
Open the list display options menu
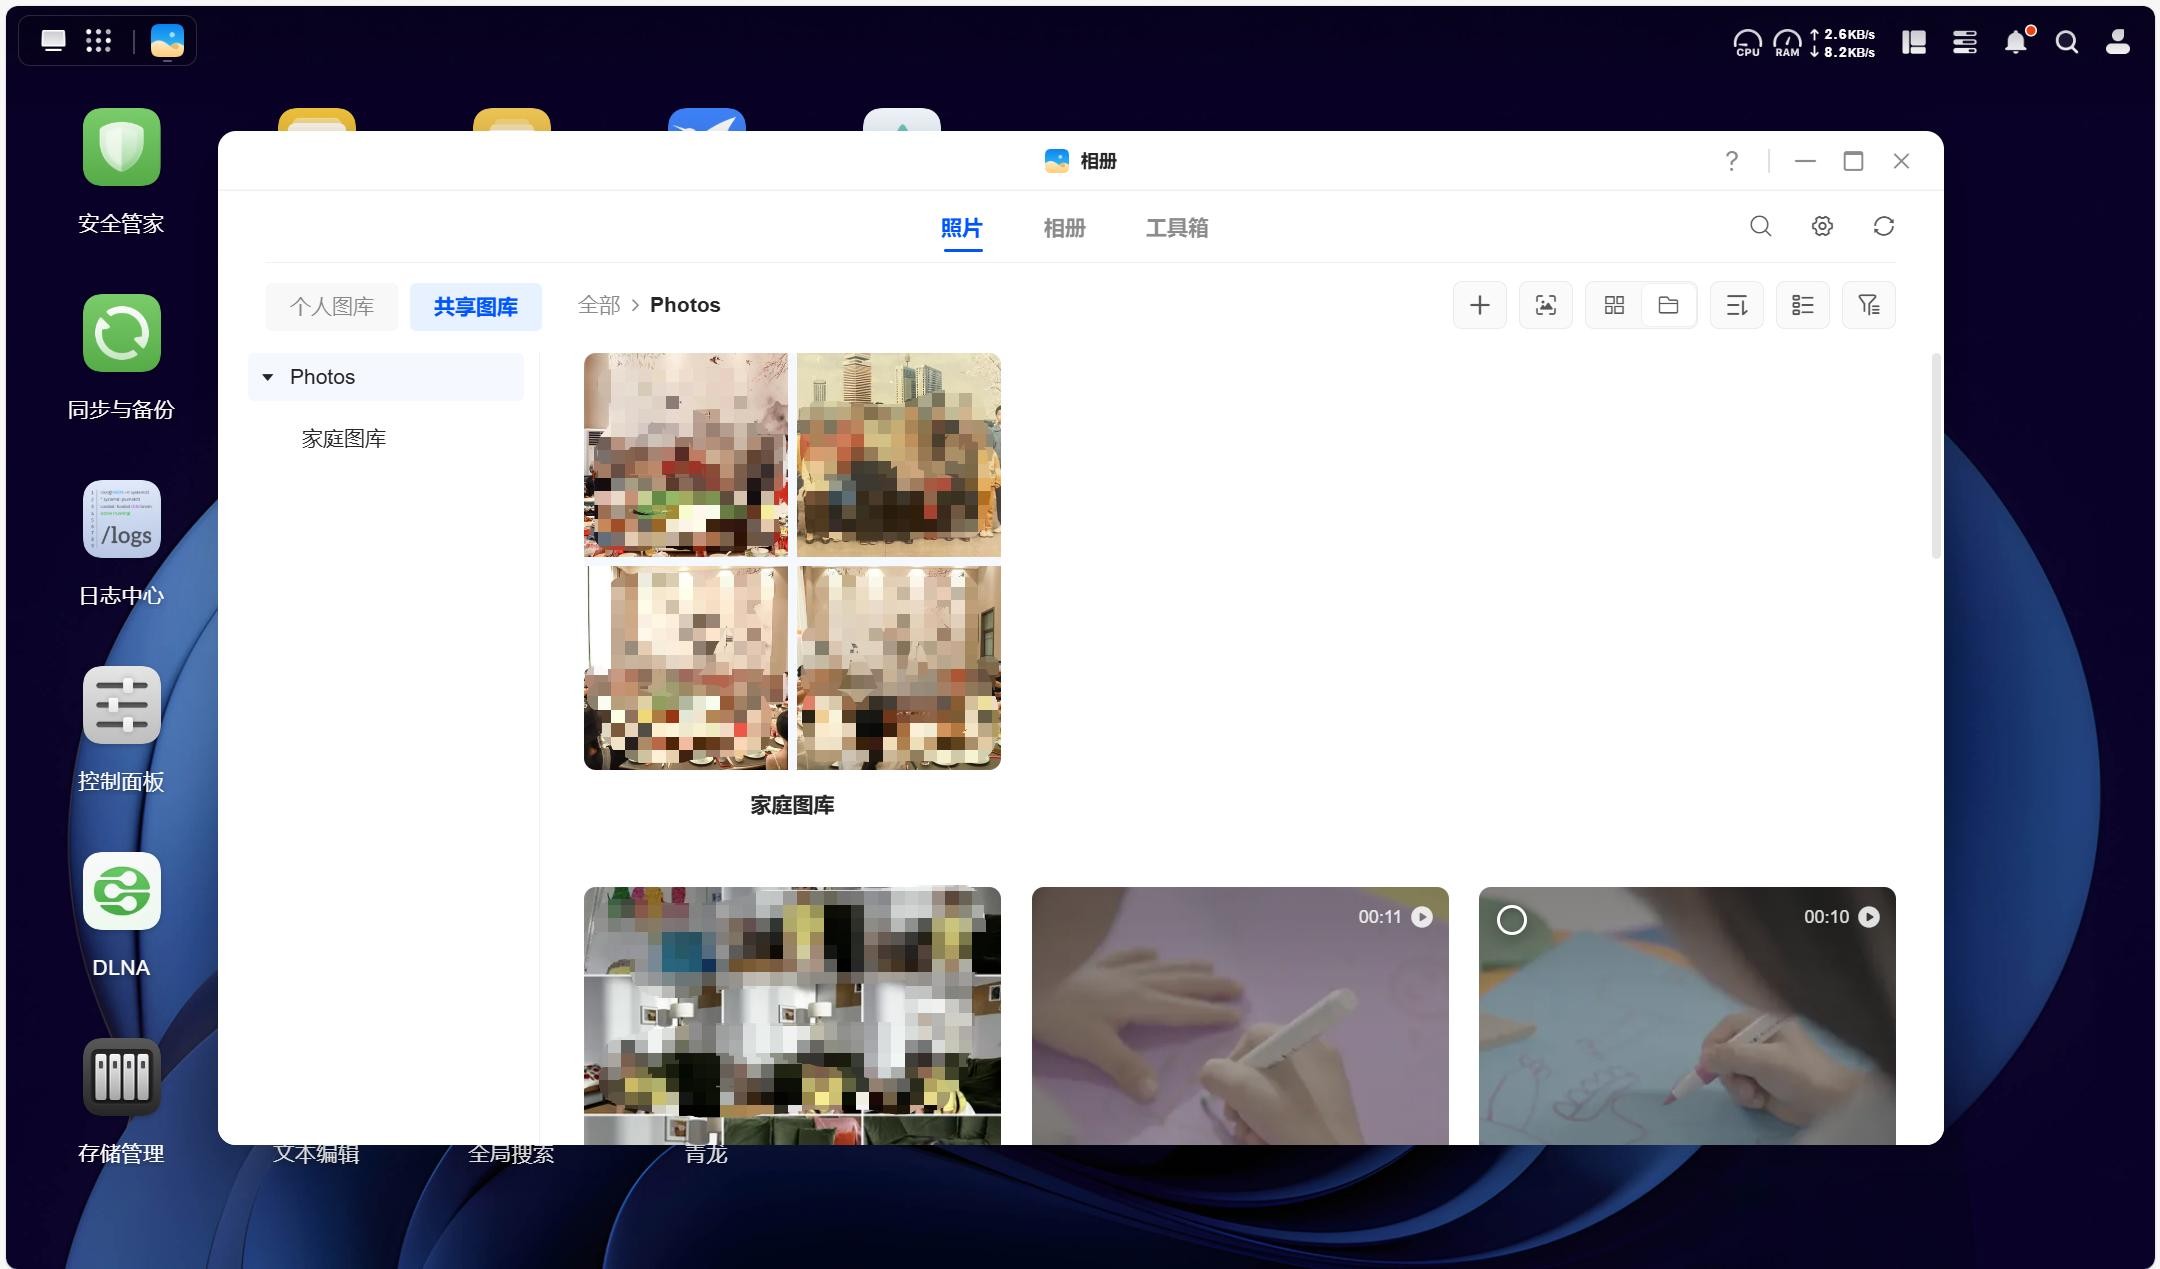(x=1802, y=305)
